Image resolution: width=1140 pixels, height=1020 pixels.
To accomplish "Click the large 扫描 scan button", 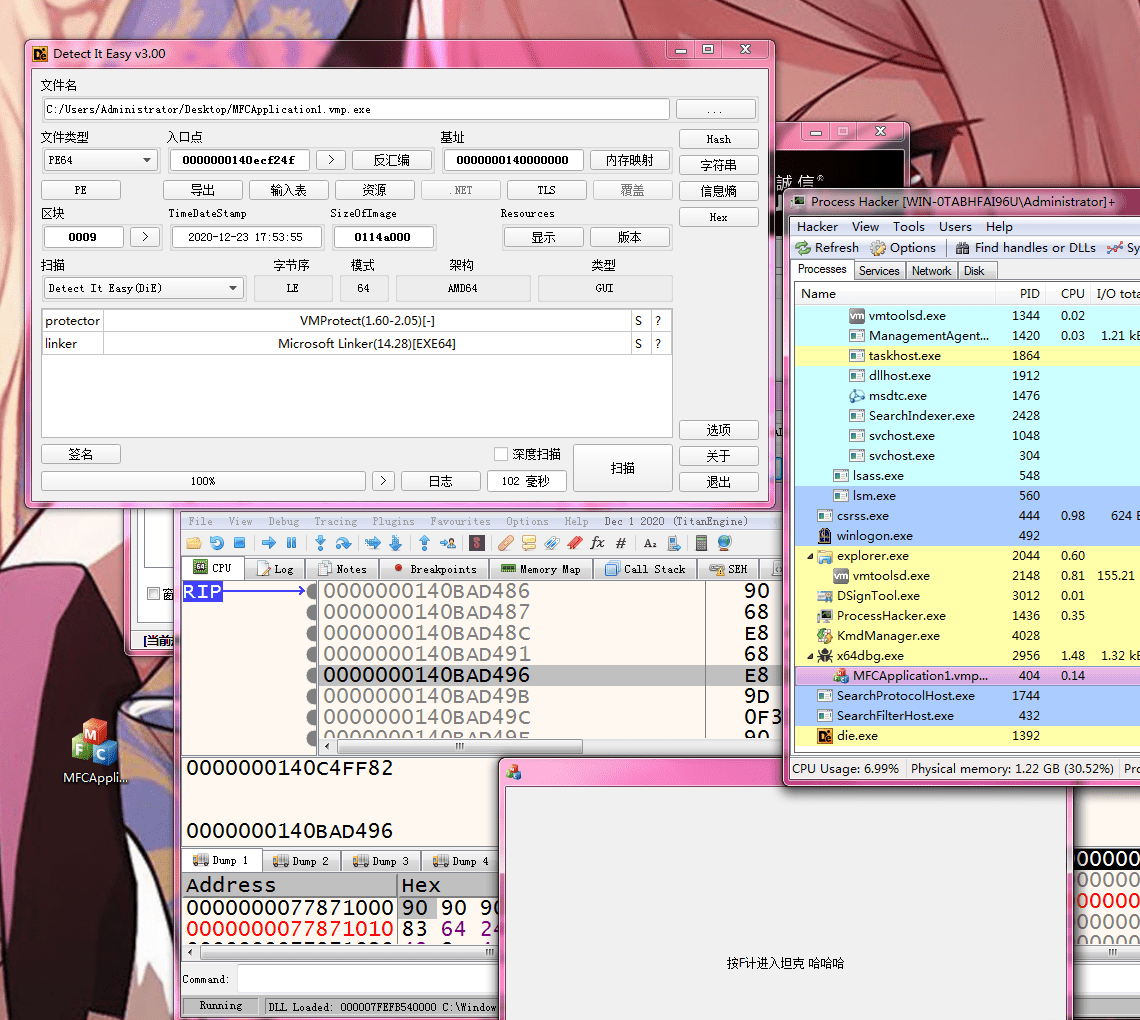I will pos(622,468).
